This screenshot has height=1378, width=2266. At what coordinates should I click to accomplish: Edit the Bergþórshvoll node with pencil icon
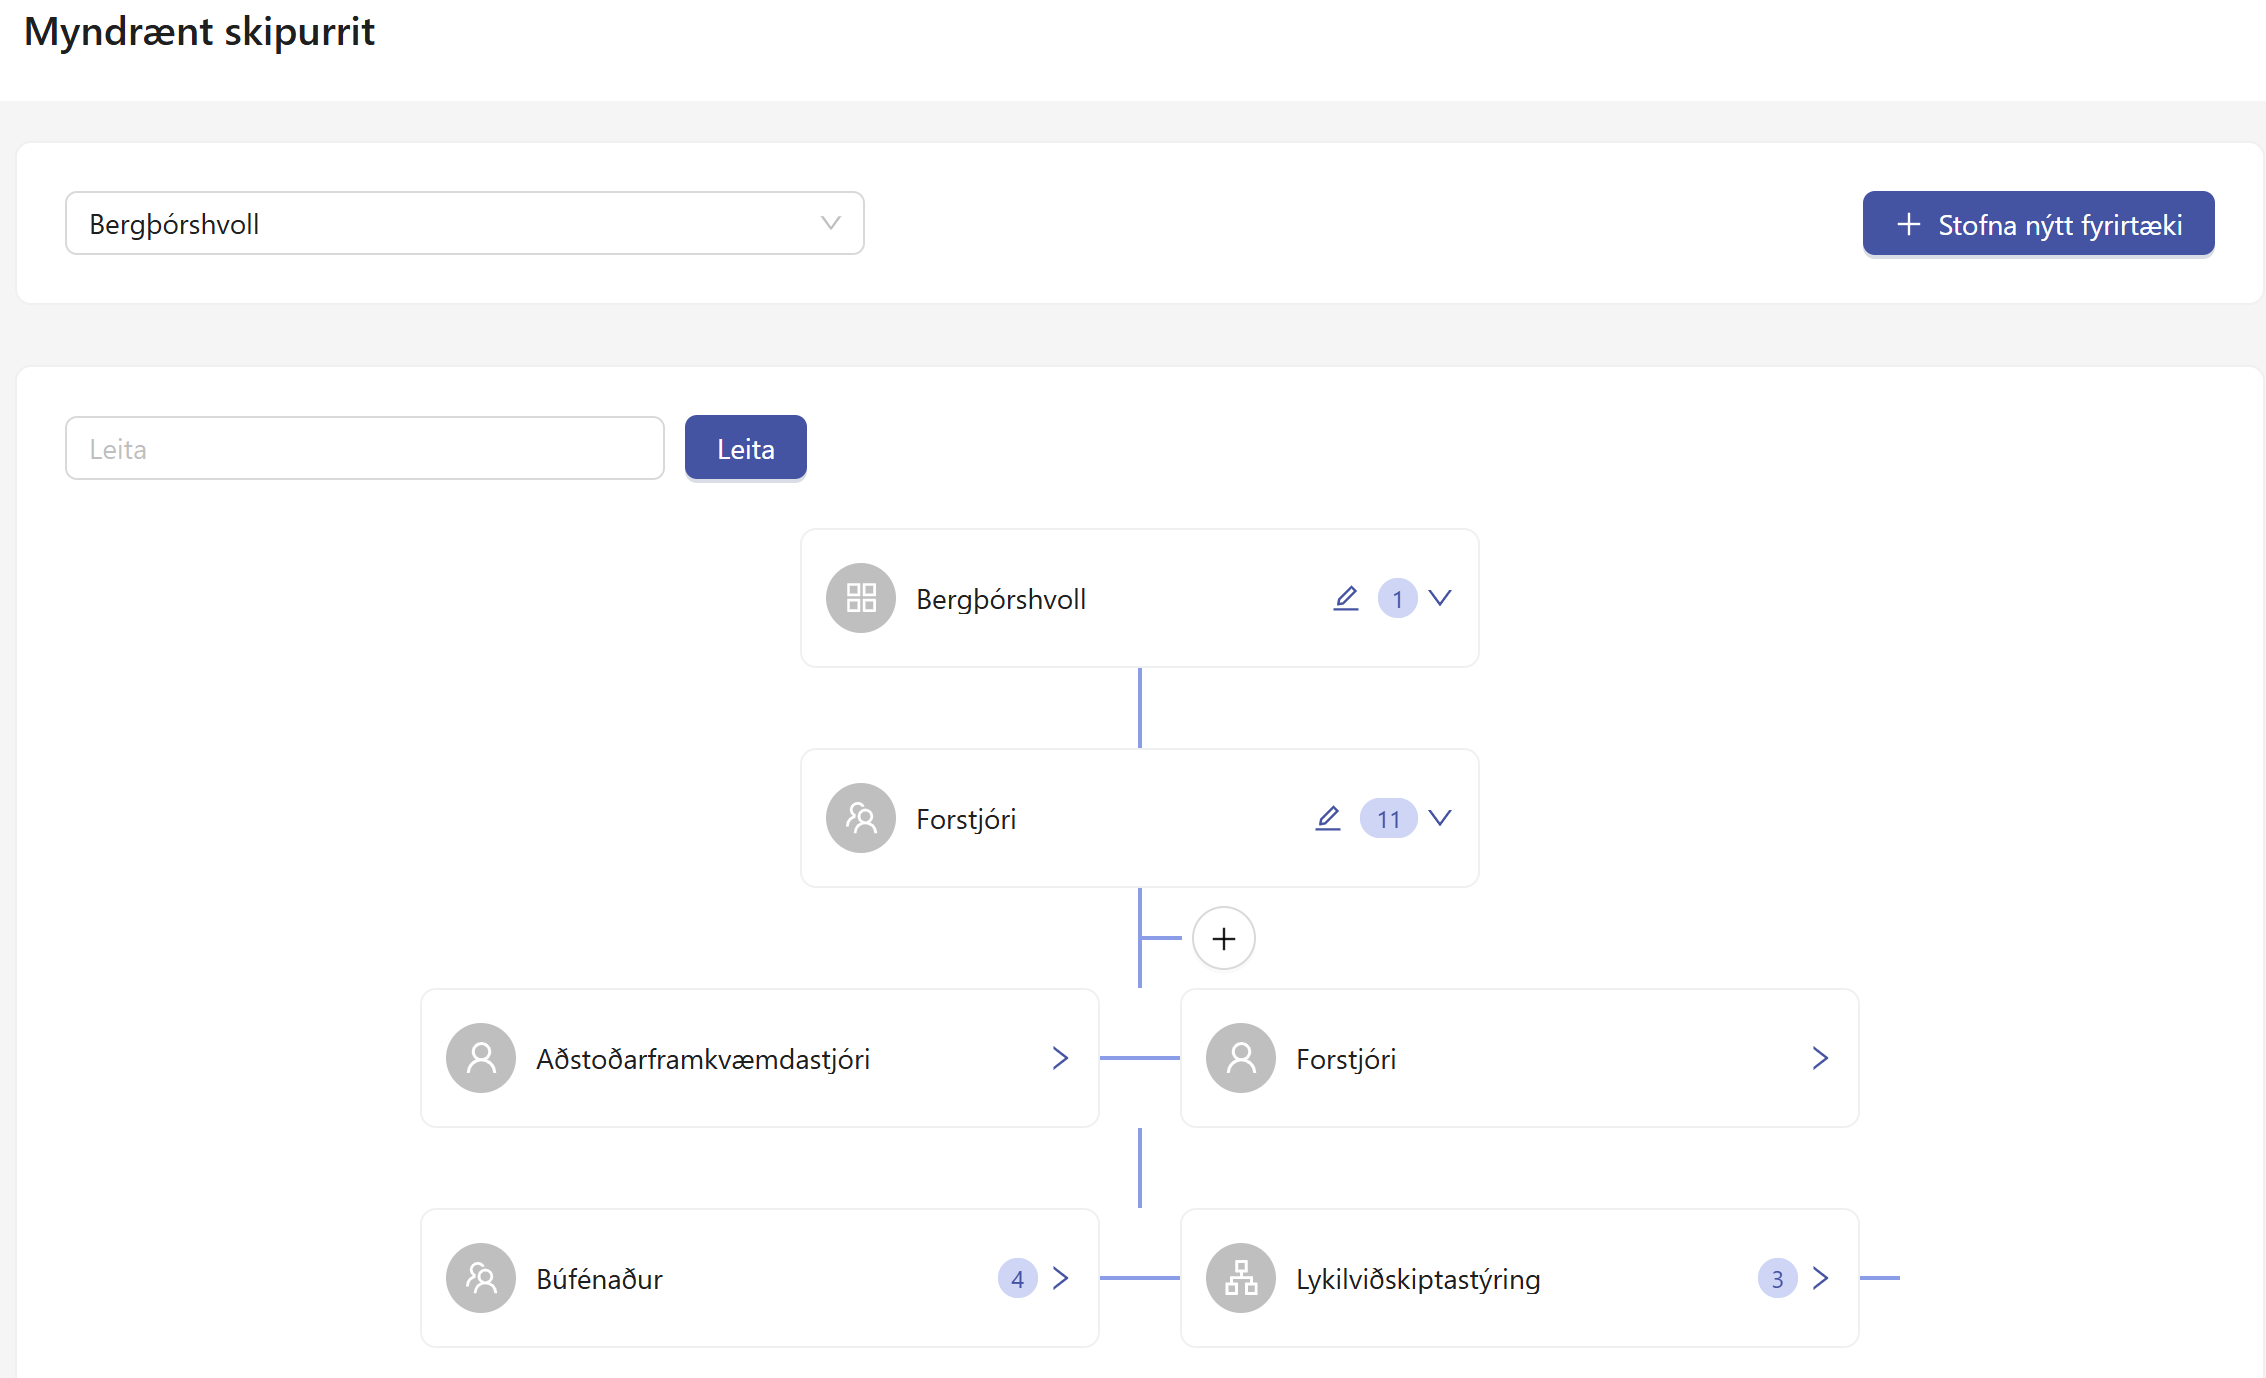(x=1346, y=598)
